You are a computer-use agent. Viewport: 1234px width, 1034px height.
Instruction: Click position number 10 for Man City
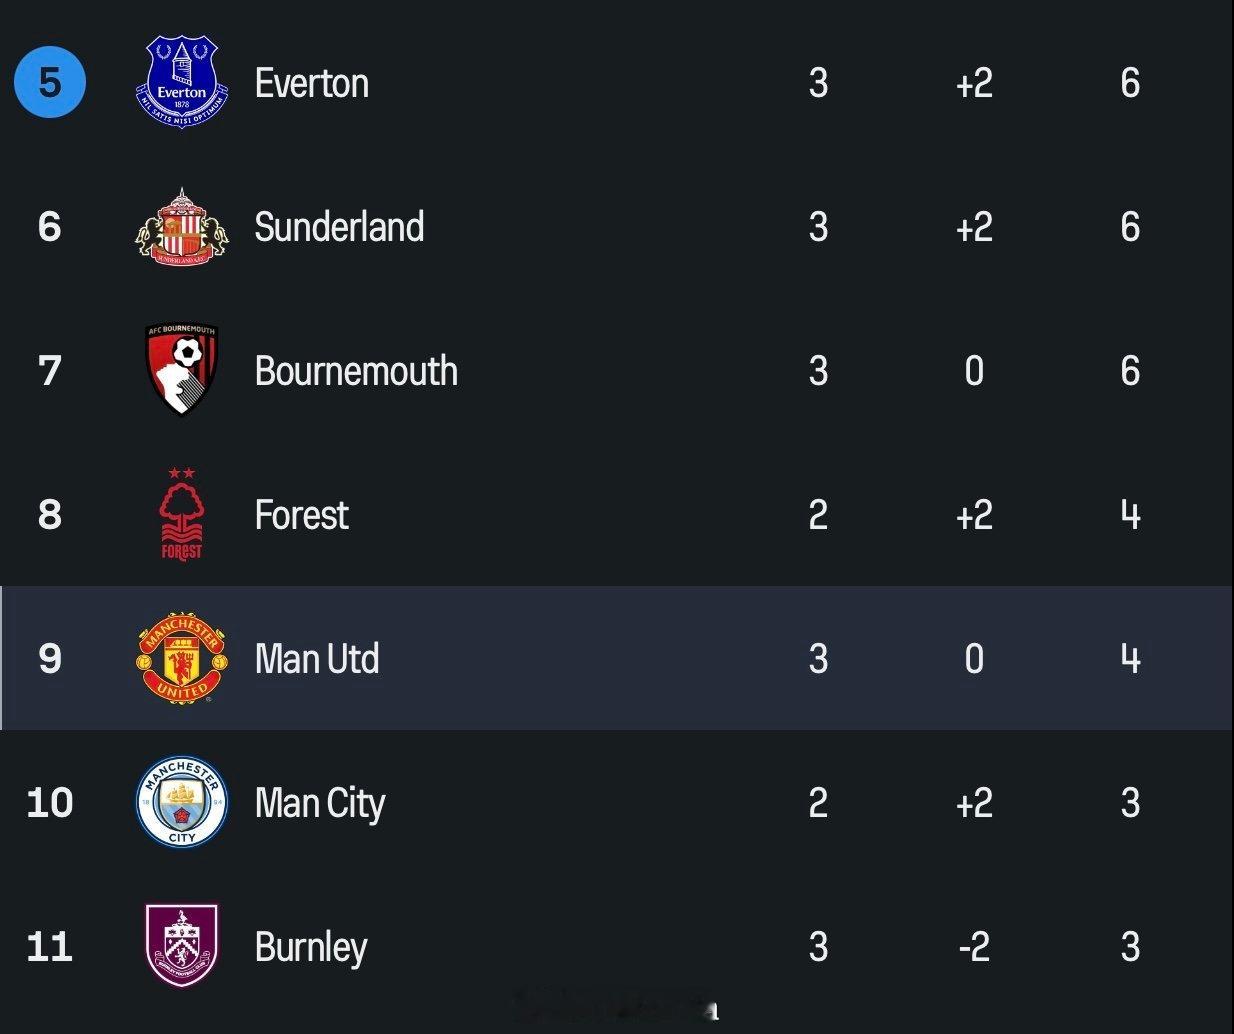[x=50, y=803]
